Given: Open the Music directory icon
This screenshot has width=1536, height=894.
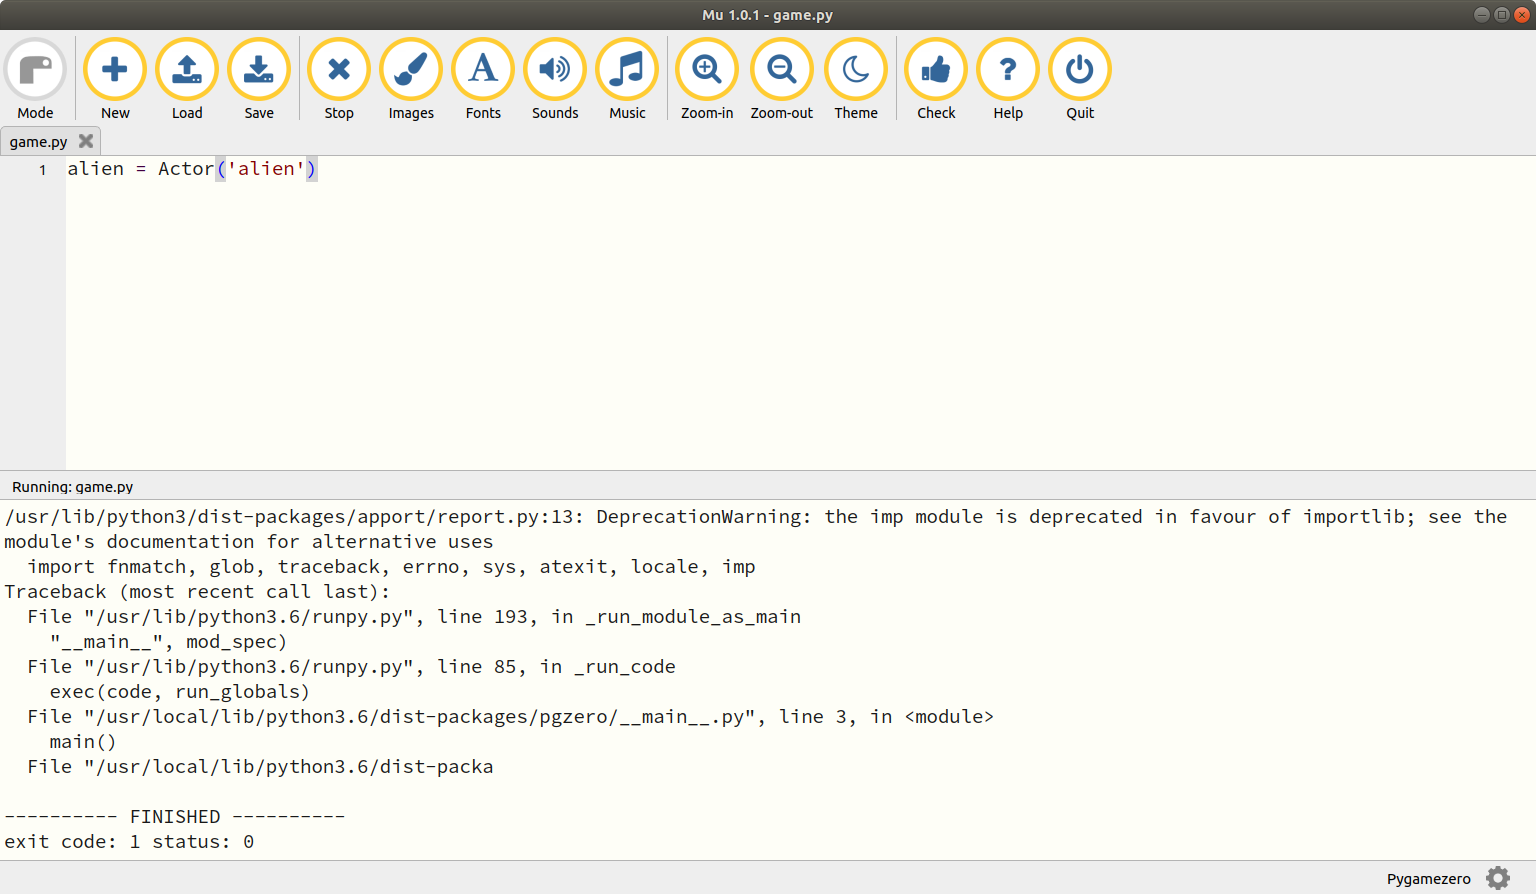Looking at the screenshot, I should coord(627,69).
